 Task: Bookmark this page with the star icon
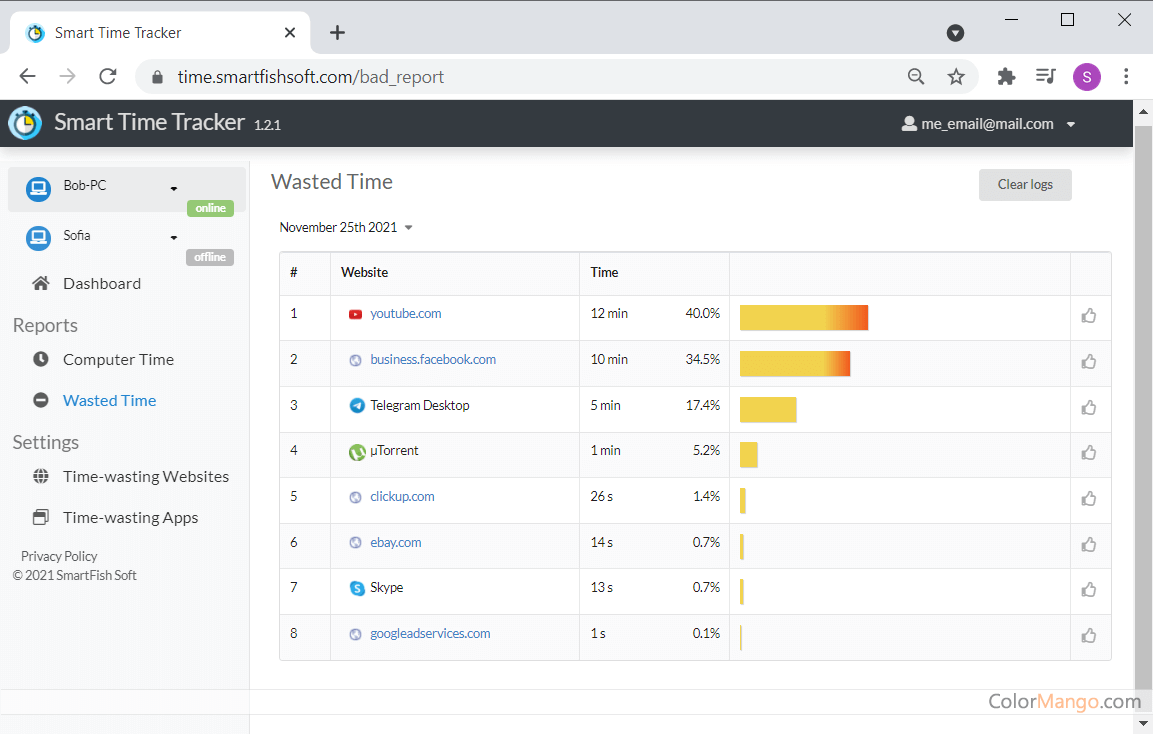(x=956, y=77)
